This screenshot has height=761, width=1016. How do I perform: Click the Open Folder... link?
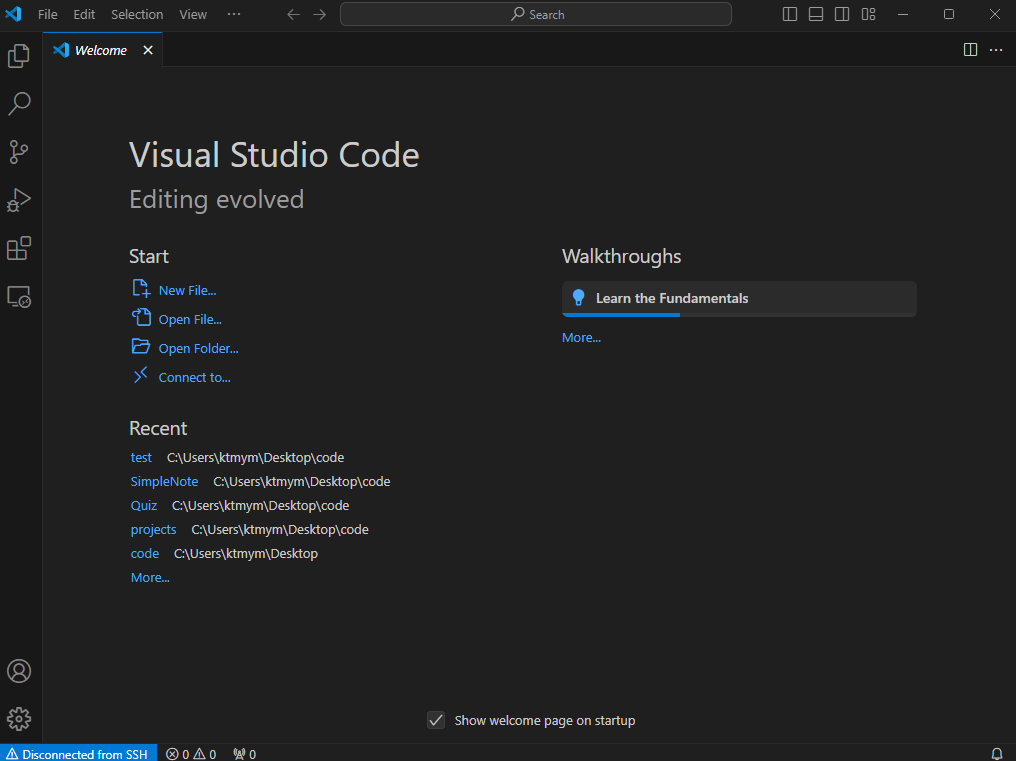pos(198,349)
